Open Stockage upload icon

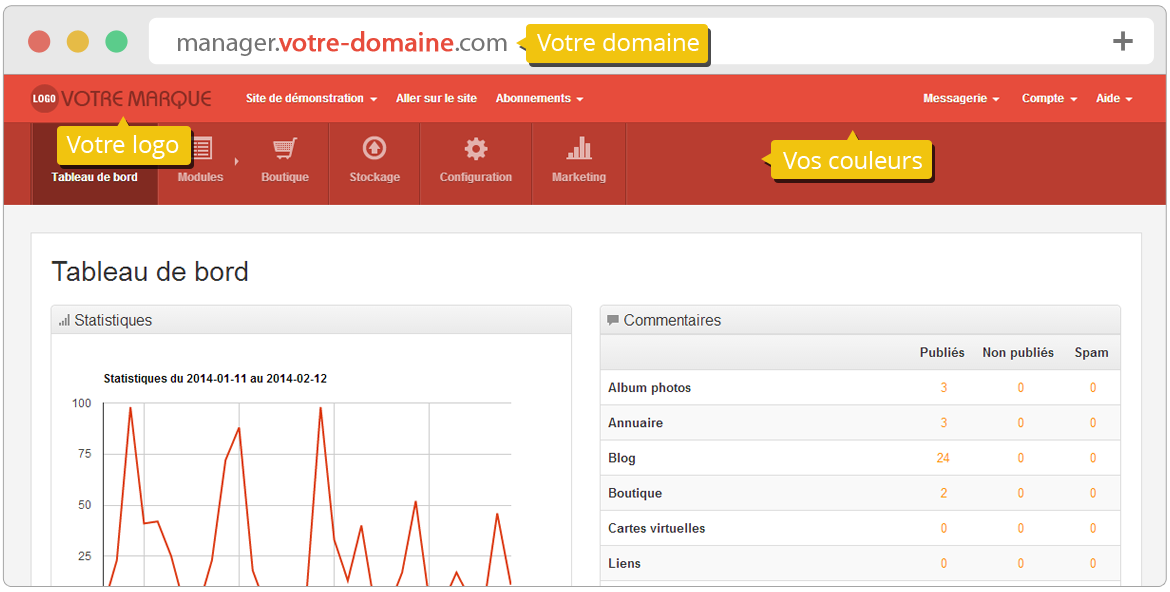coord(375,149)
